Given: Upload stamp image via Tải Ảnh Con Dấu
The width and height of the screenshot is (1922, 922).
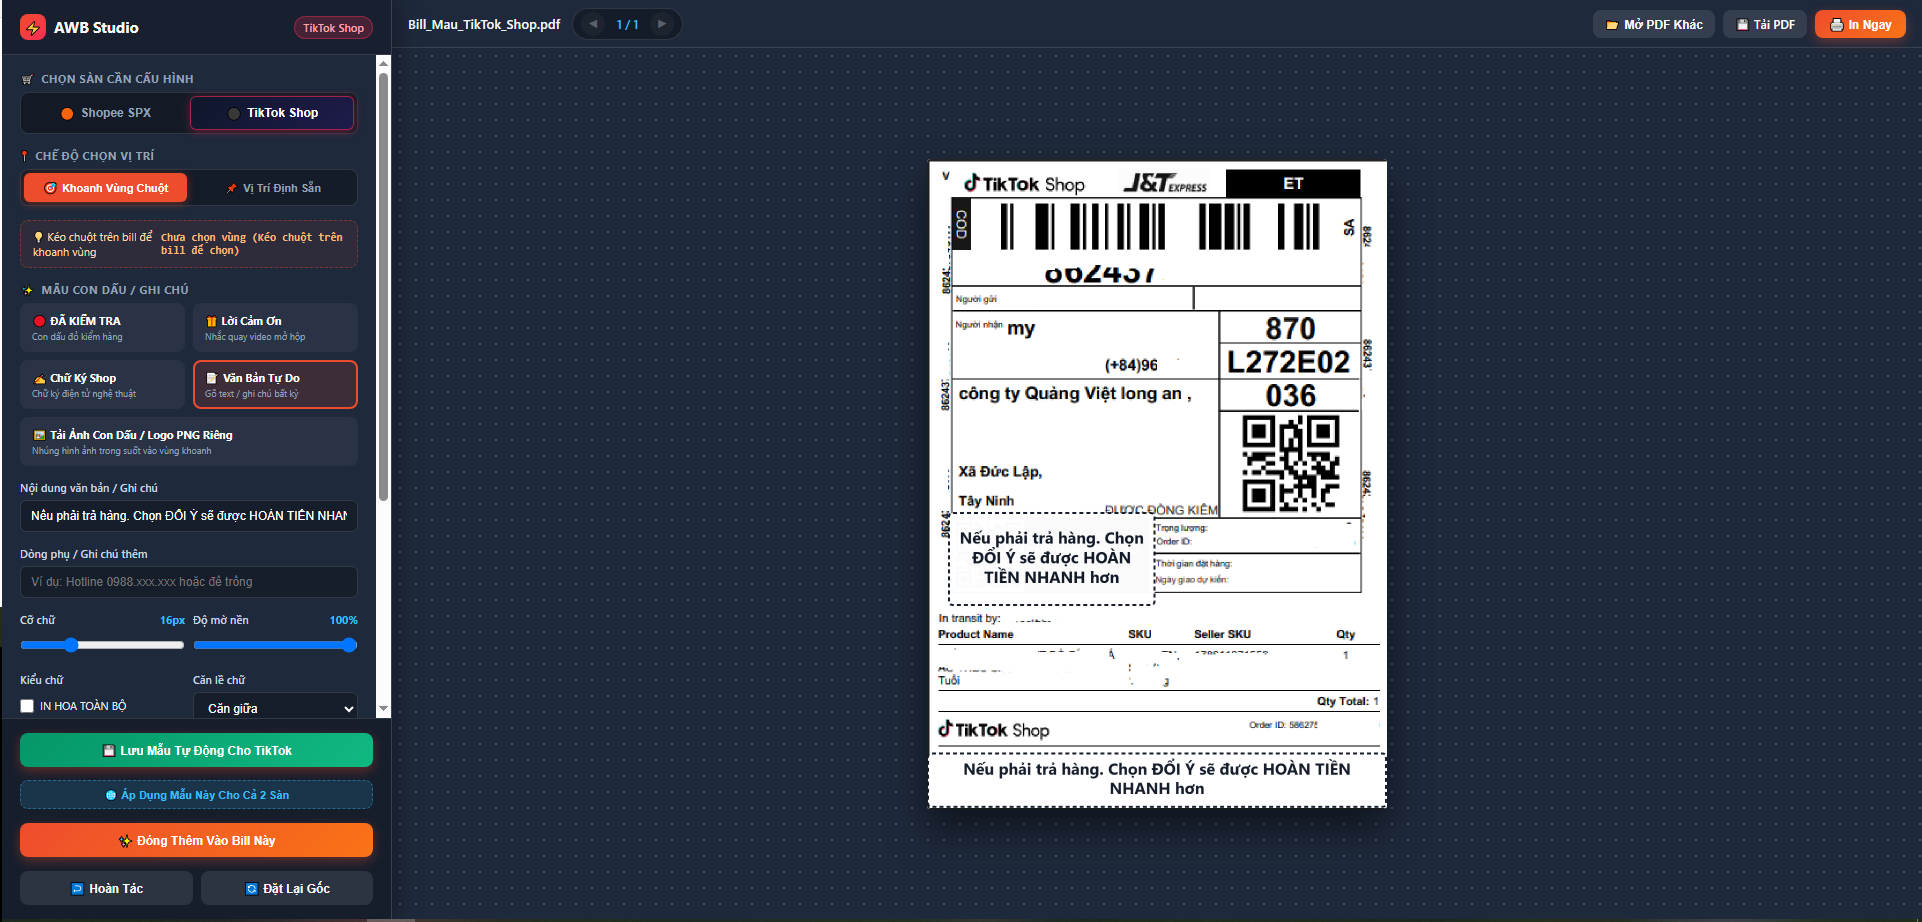Looking at the screenshot, I should click(x=189, y=442).
